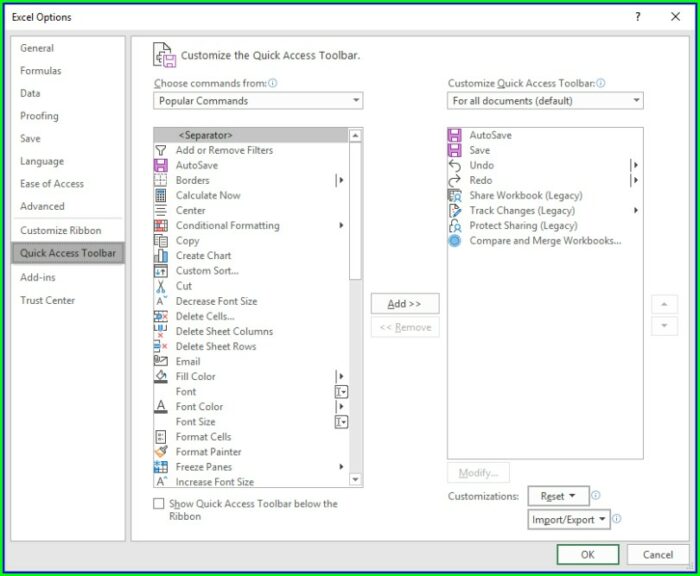
Task: Expand the Track Changes (Legacy) submenu arrow
Action: click(636, 210)
